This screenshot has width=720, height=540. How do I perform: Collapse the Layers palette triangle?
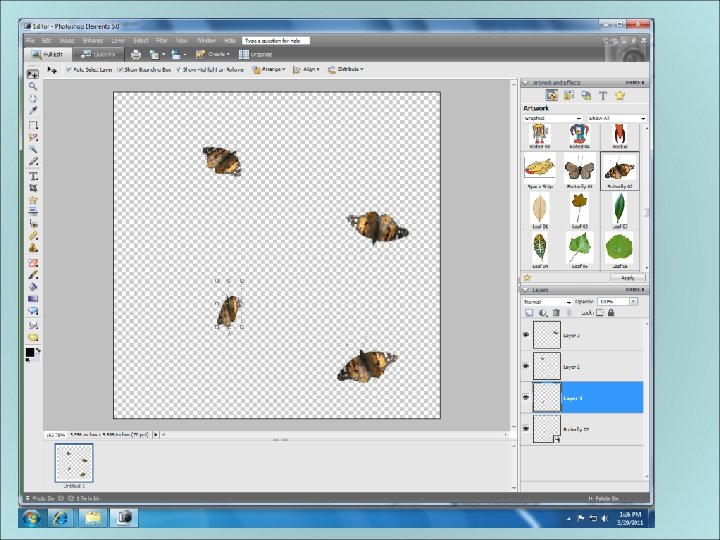pos(526,290)
